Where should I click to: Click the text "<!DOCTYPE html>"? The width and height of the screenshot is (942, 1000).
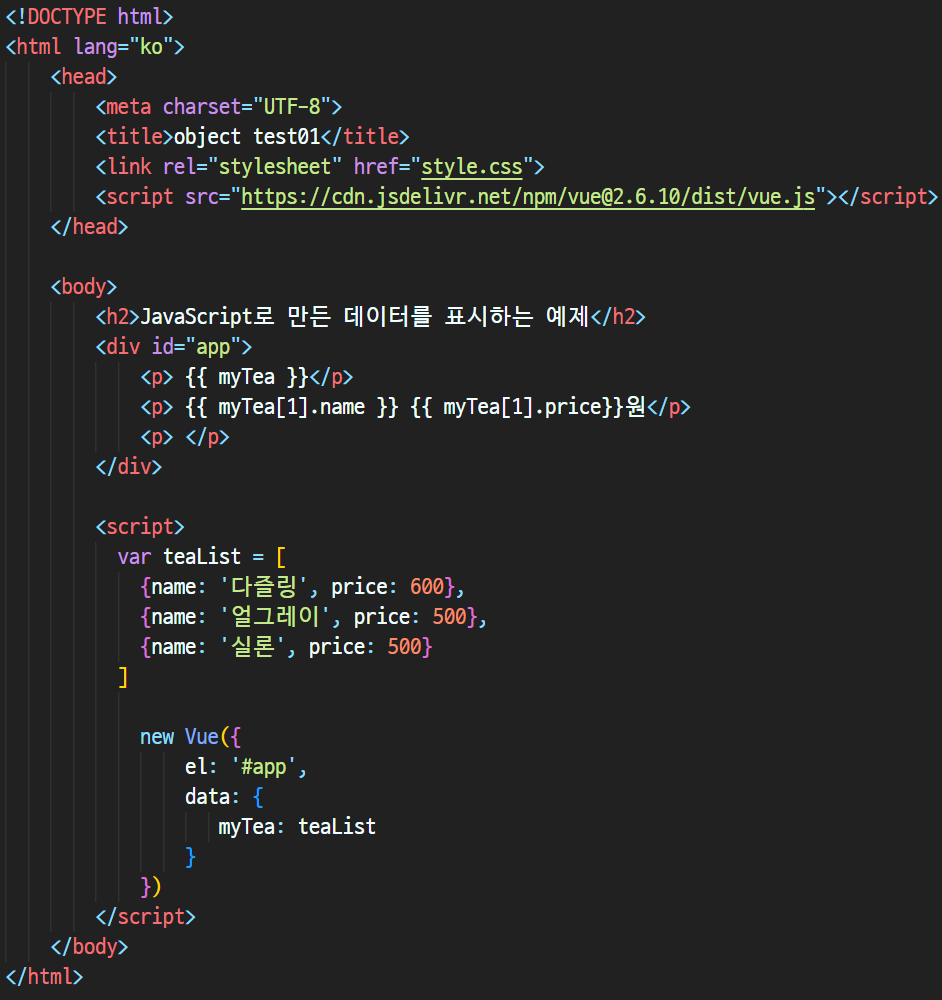(x=89, y=17)
